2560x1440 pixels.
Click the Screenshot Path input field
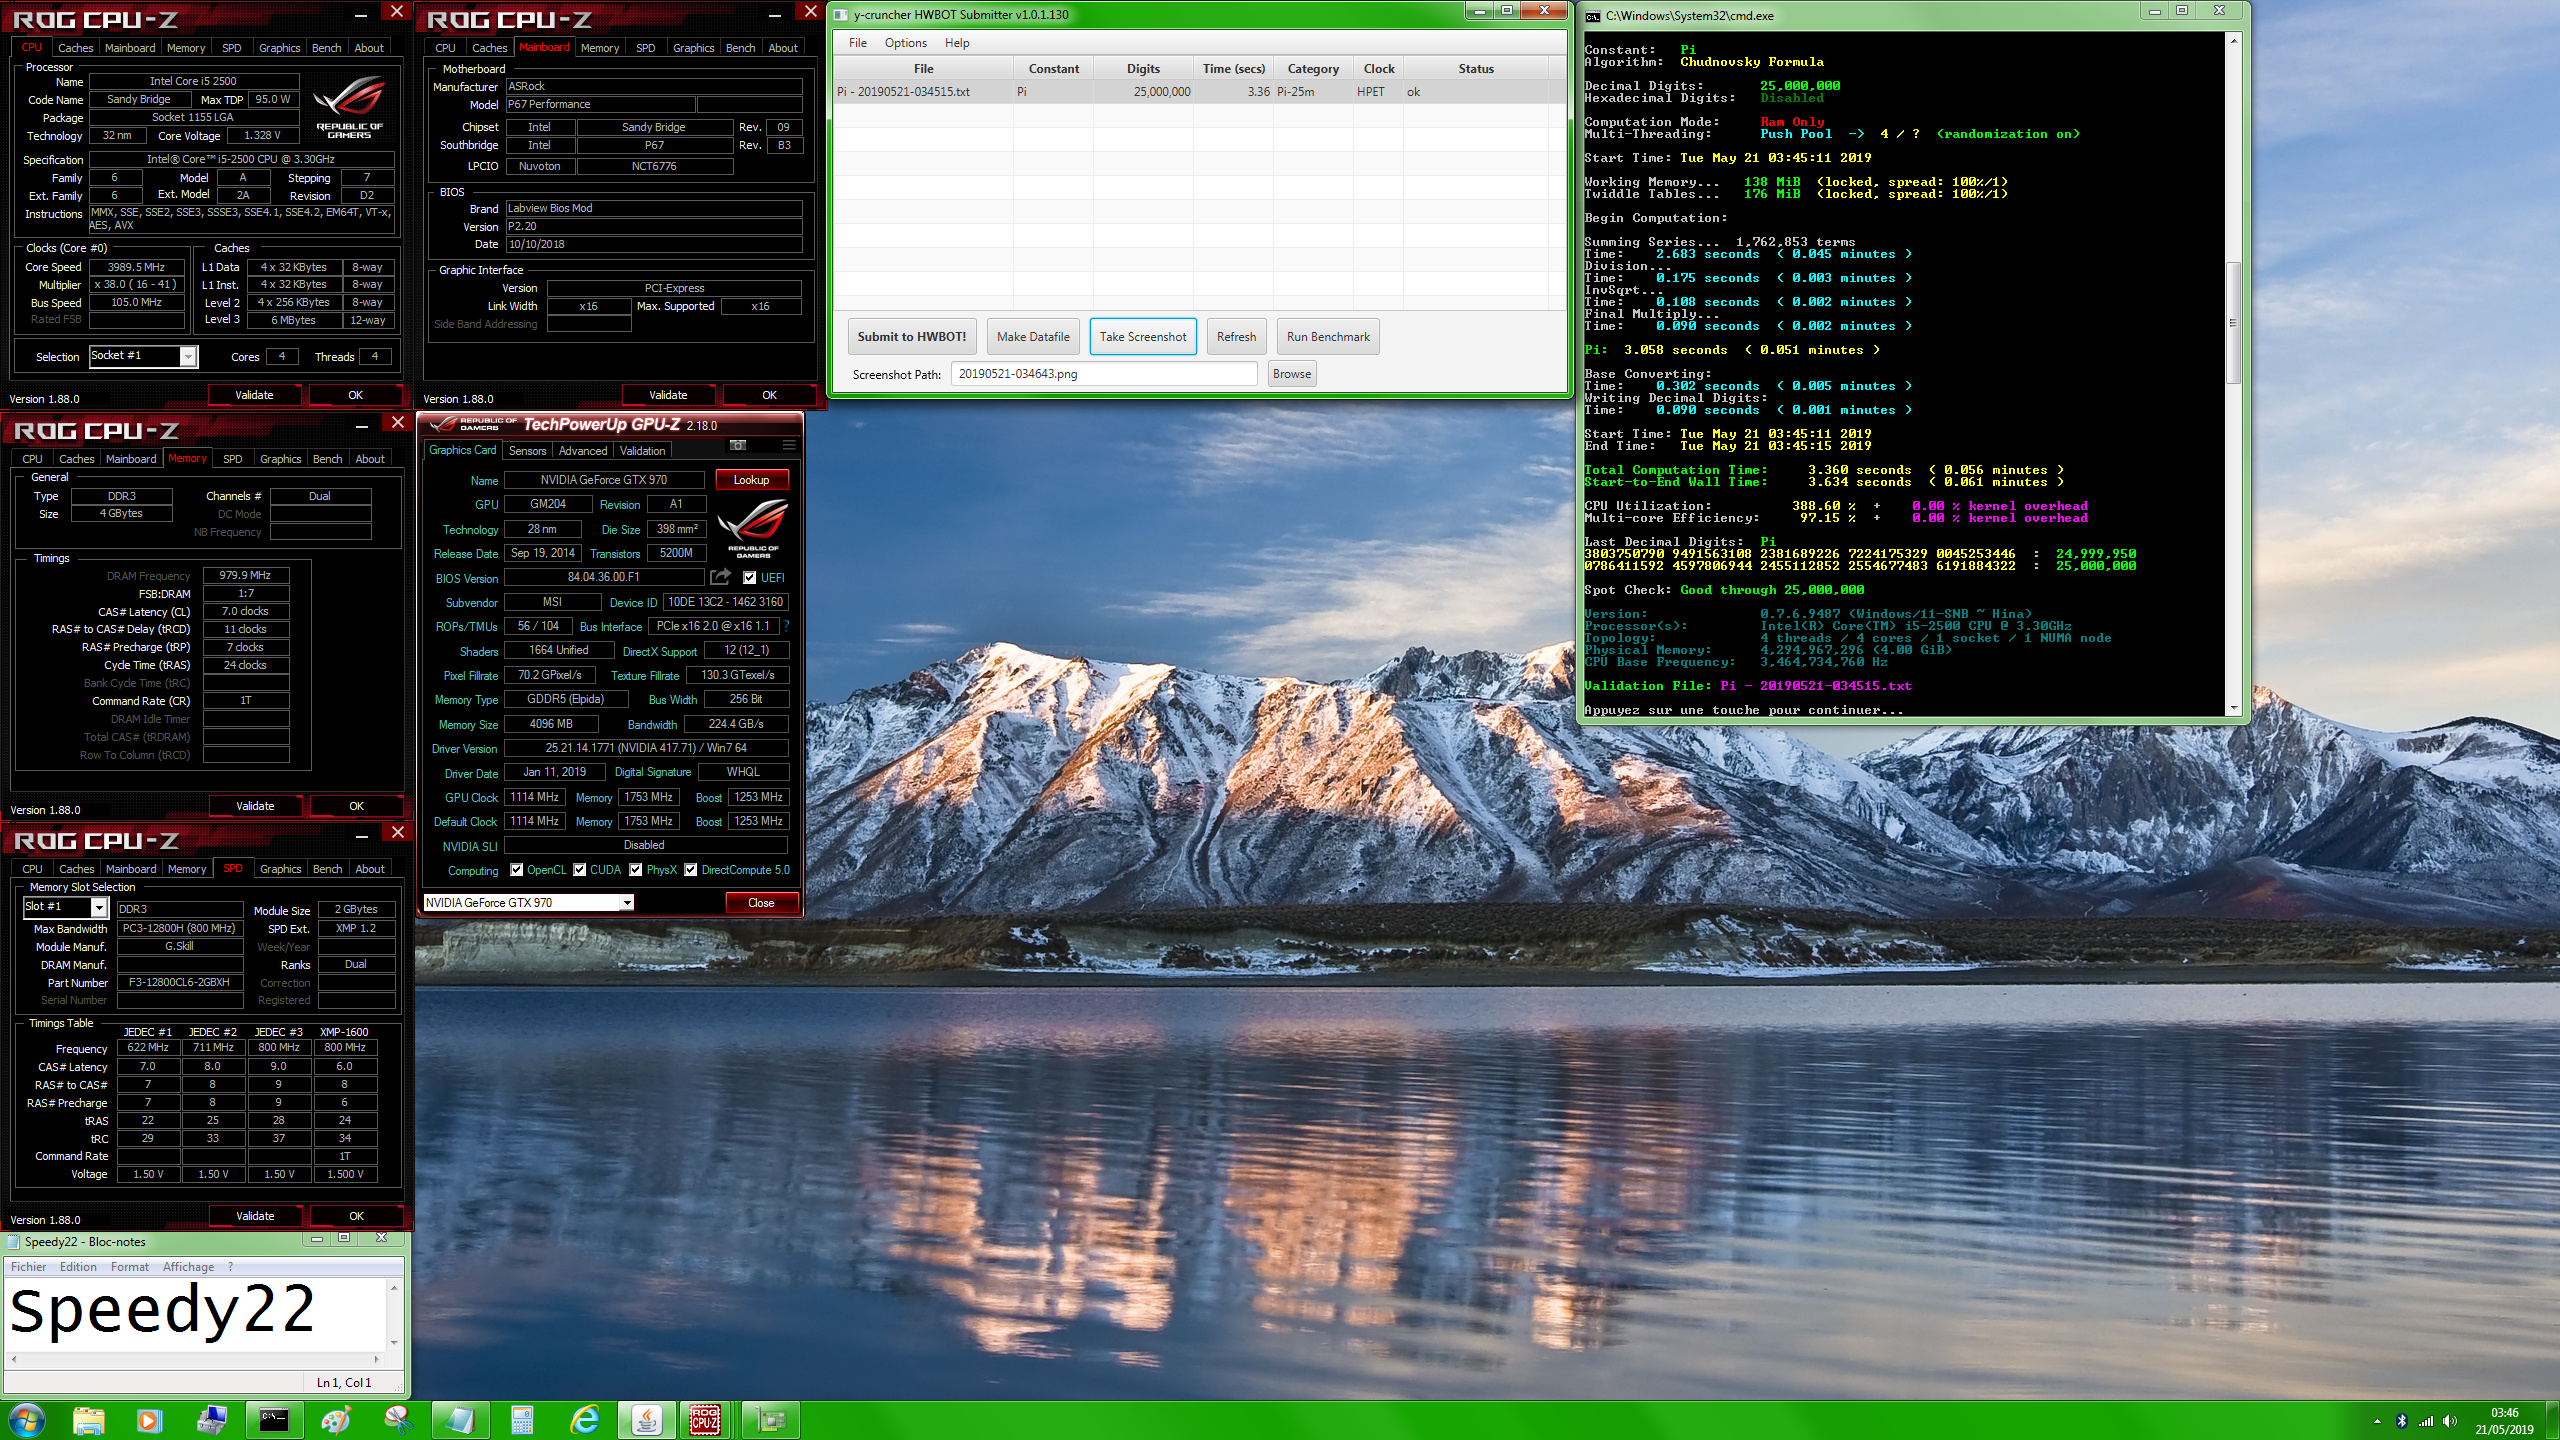[1103, 374]
